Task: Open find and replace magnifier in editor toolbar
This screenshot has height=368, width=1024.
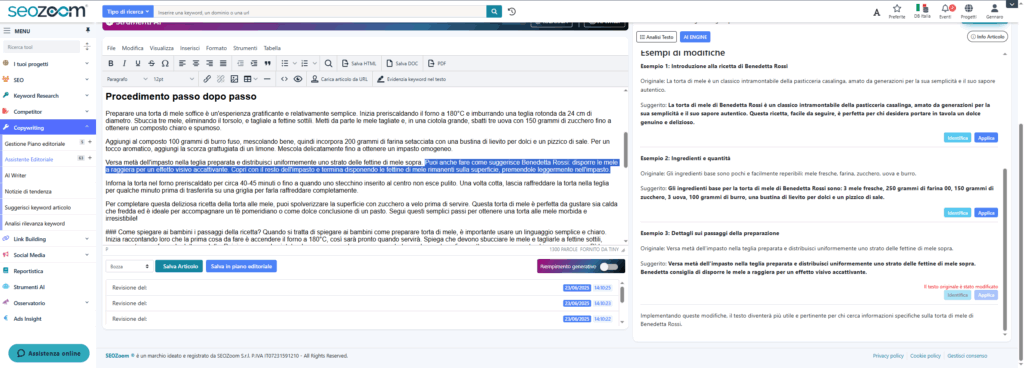Action: pyautogui.click(x=328, y=63)
